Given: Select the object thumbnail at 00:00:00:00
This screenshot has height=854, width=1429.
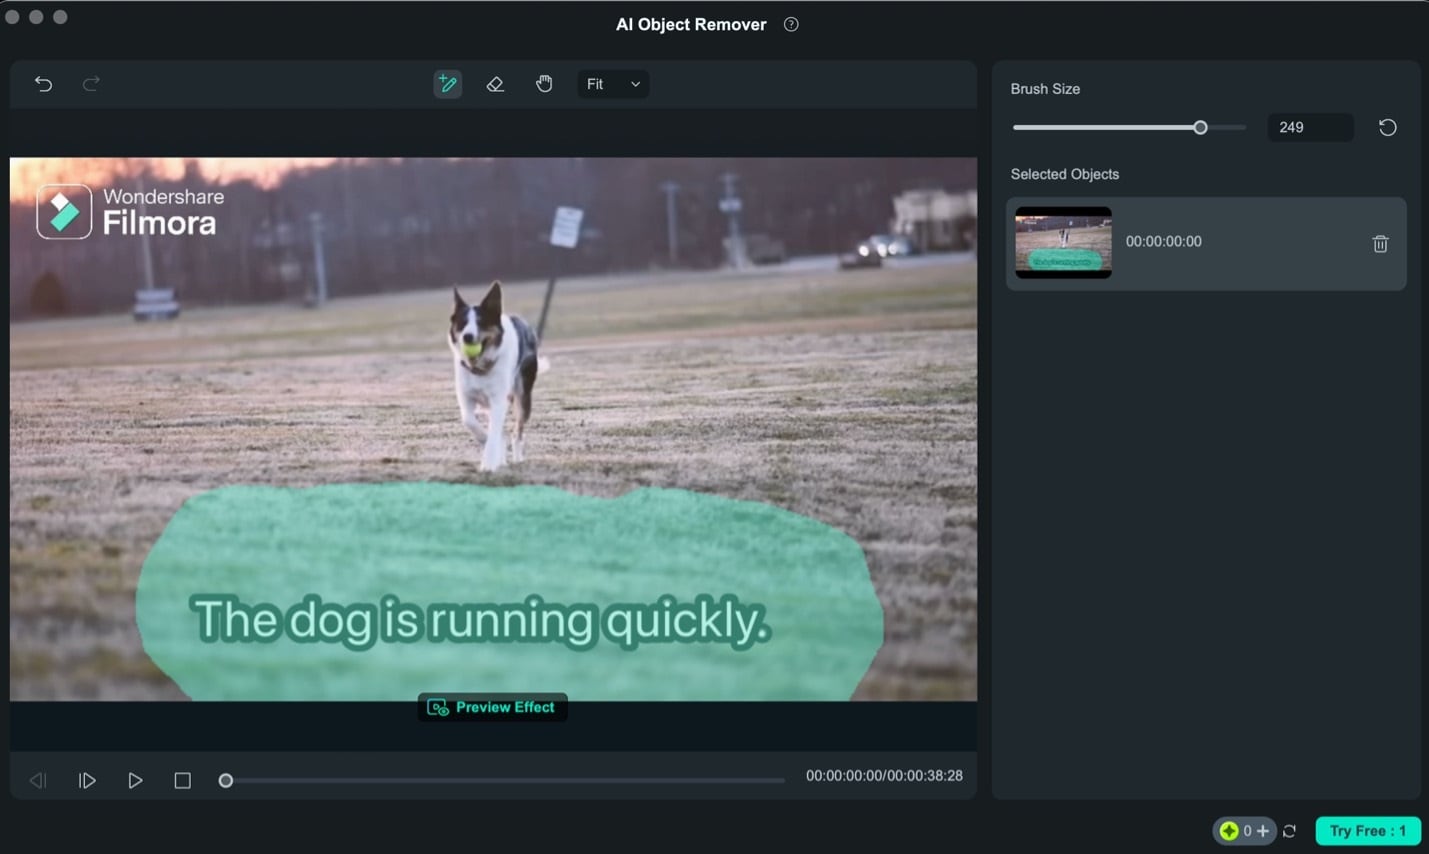Looking at the screenshot, I should (1063, 242).
